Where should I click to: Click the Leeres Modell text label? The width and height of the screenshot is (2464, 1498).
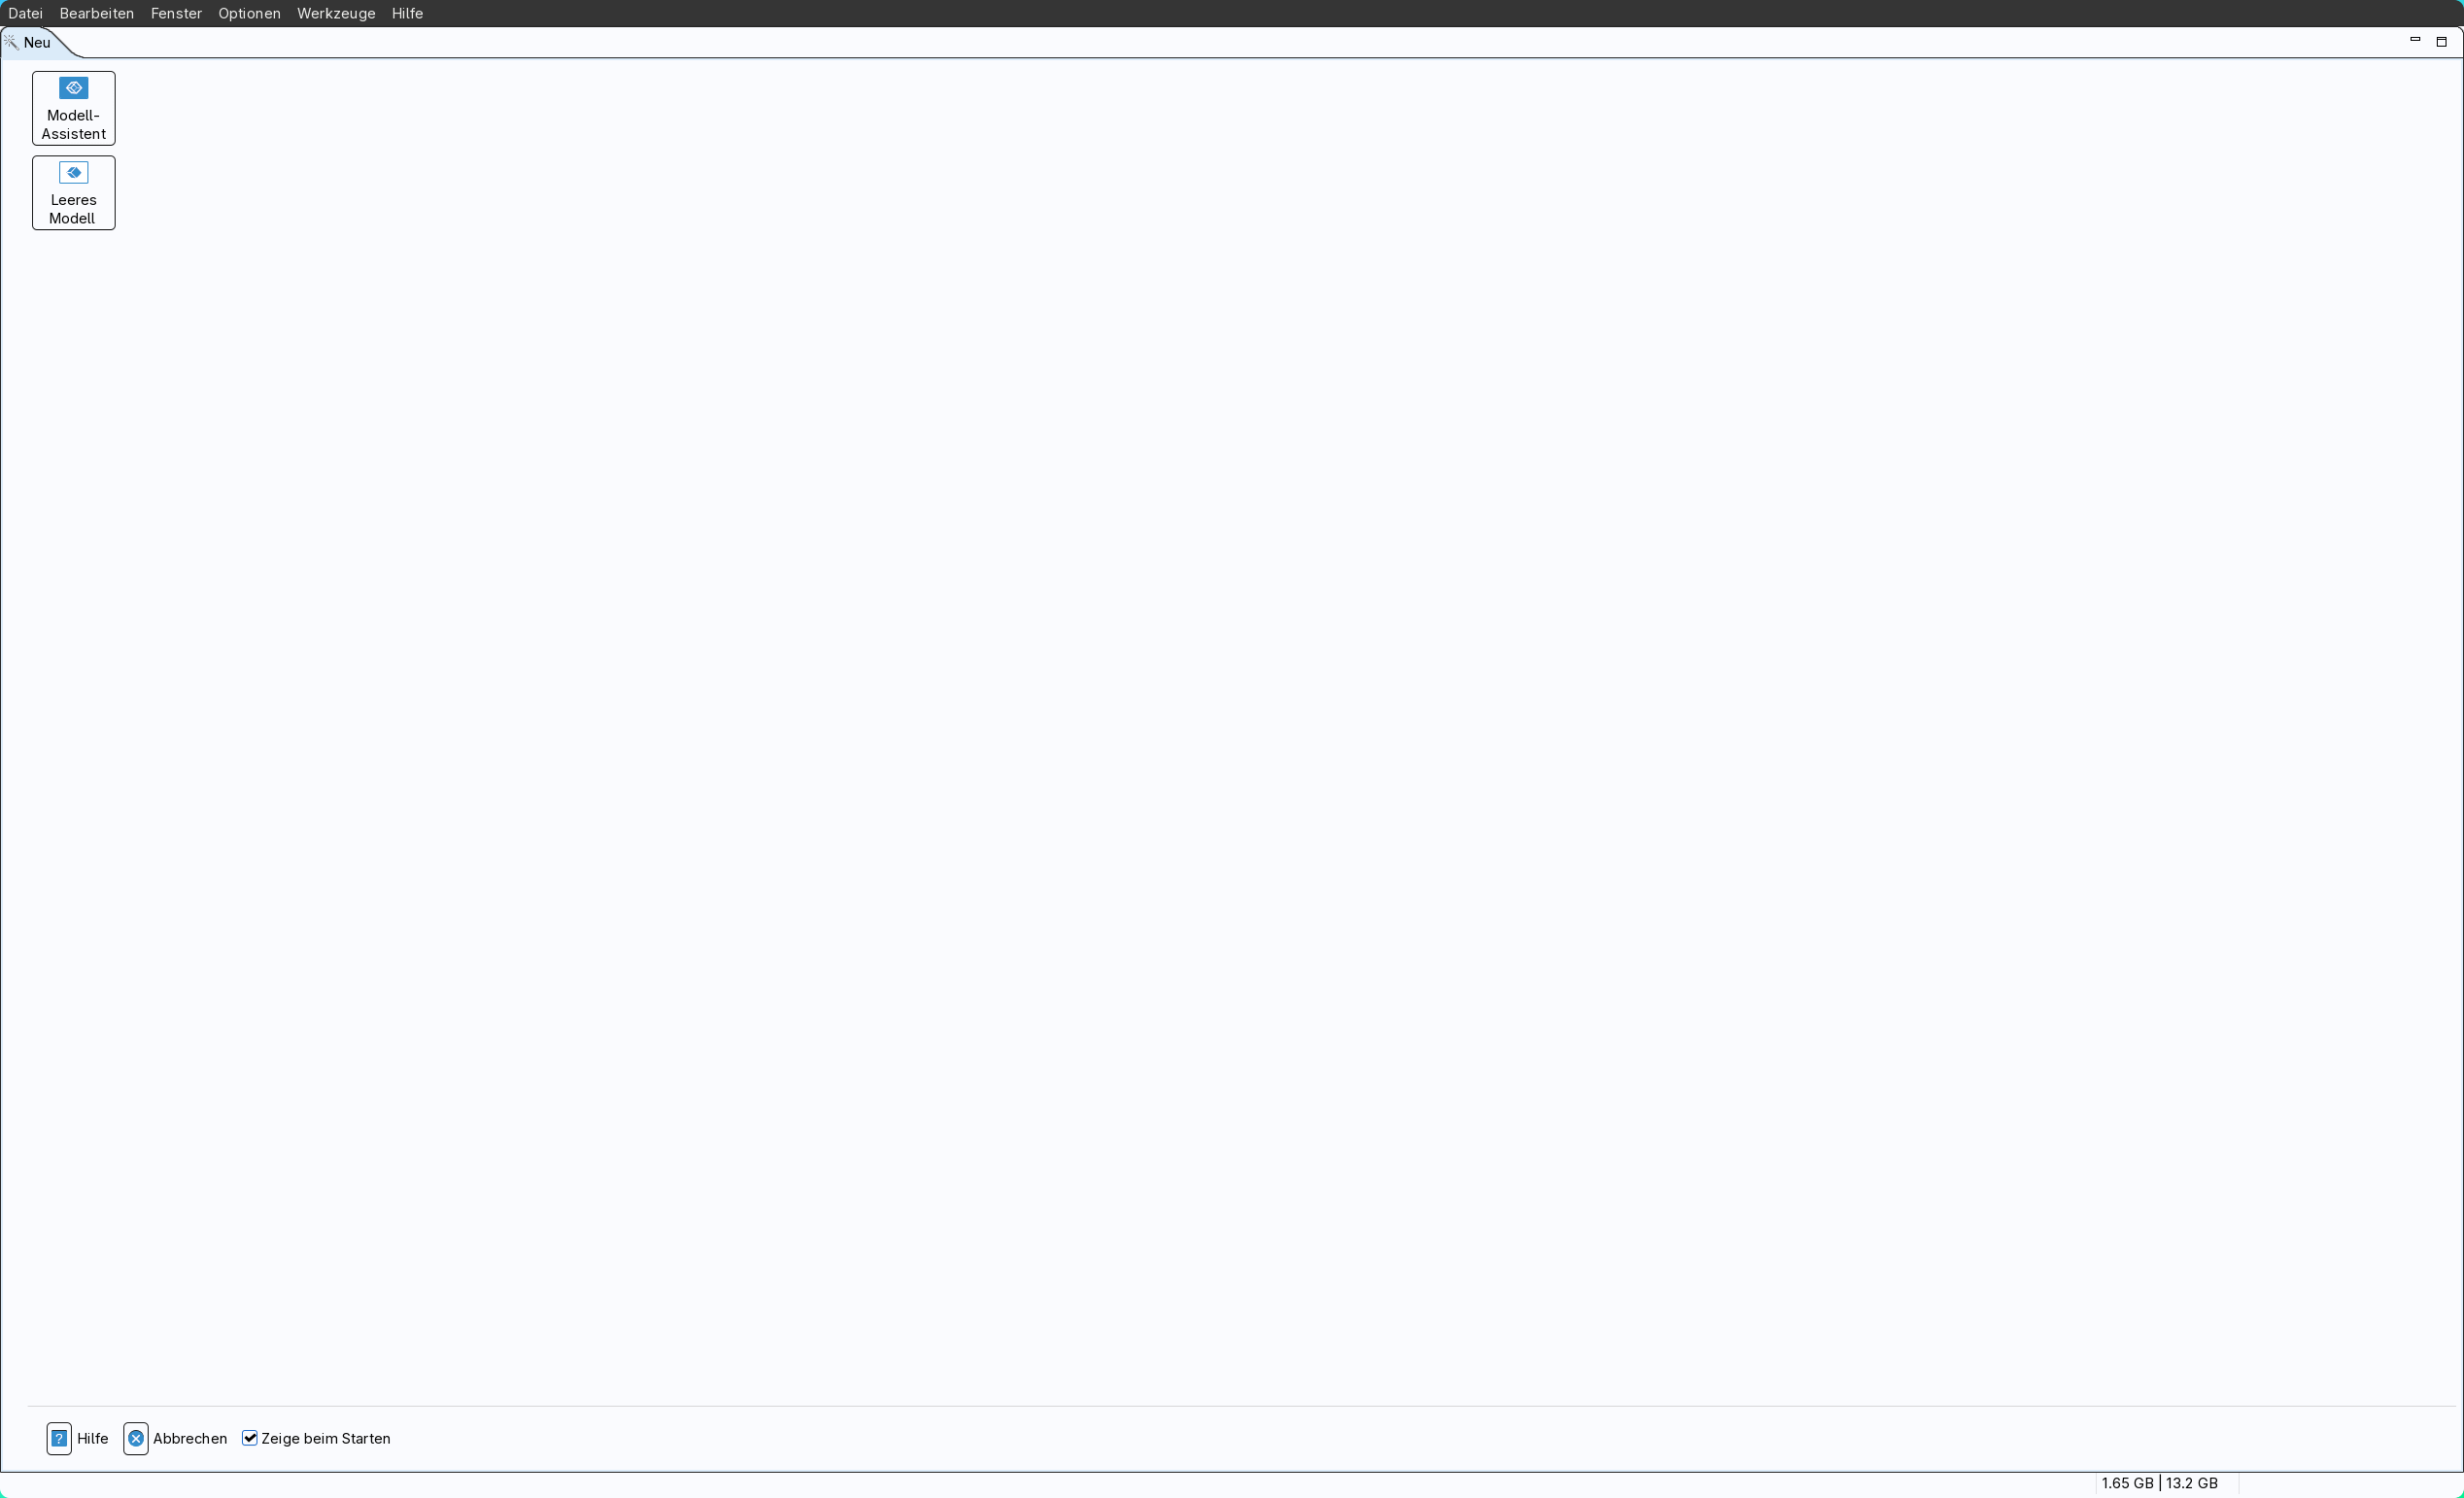(x=73, y=209)
